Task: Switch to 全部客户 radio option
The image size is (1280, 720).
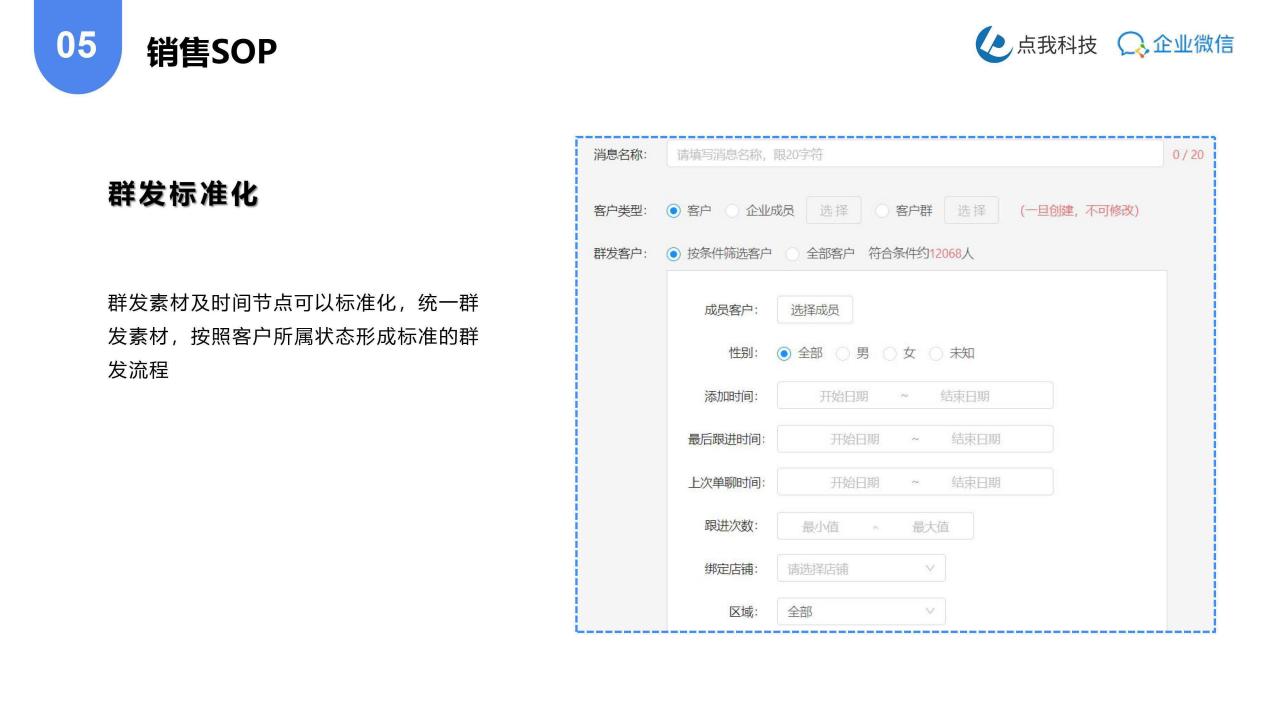Action: tap(794, 254)
